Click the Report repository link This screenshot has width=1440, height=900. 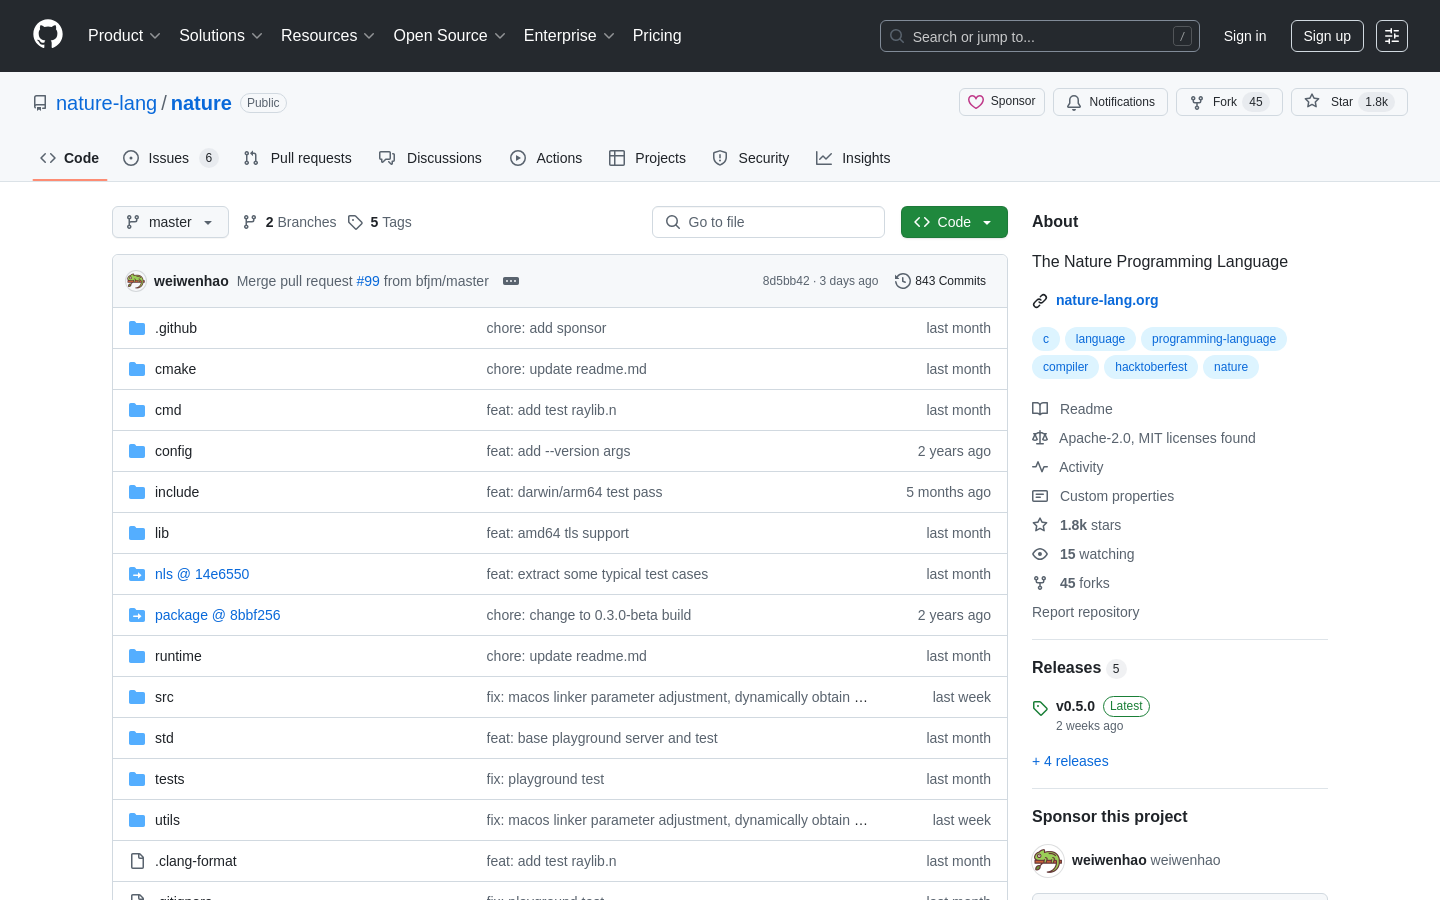(1085, 612)
